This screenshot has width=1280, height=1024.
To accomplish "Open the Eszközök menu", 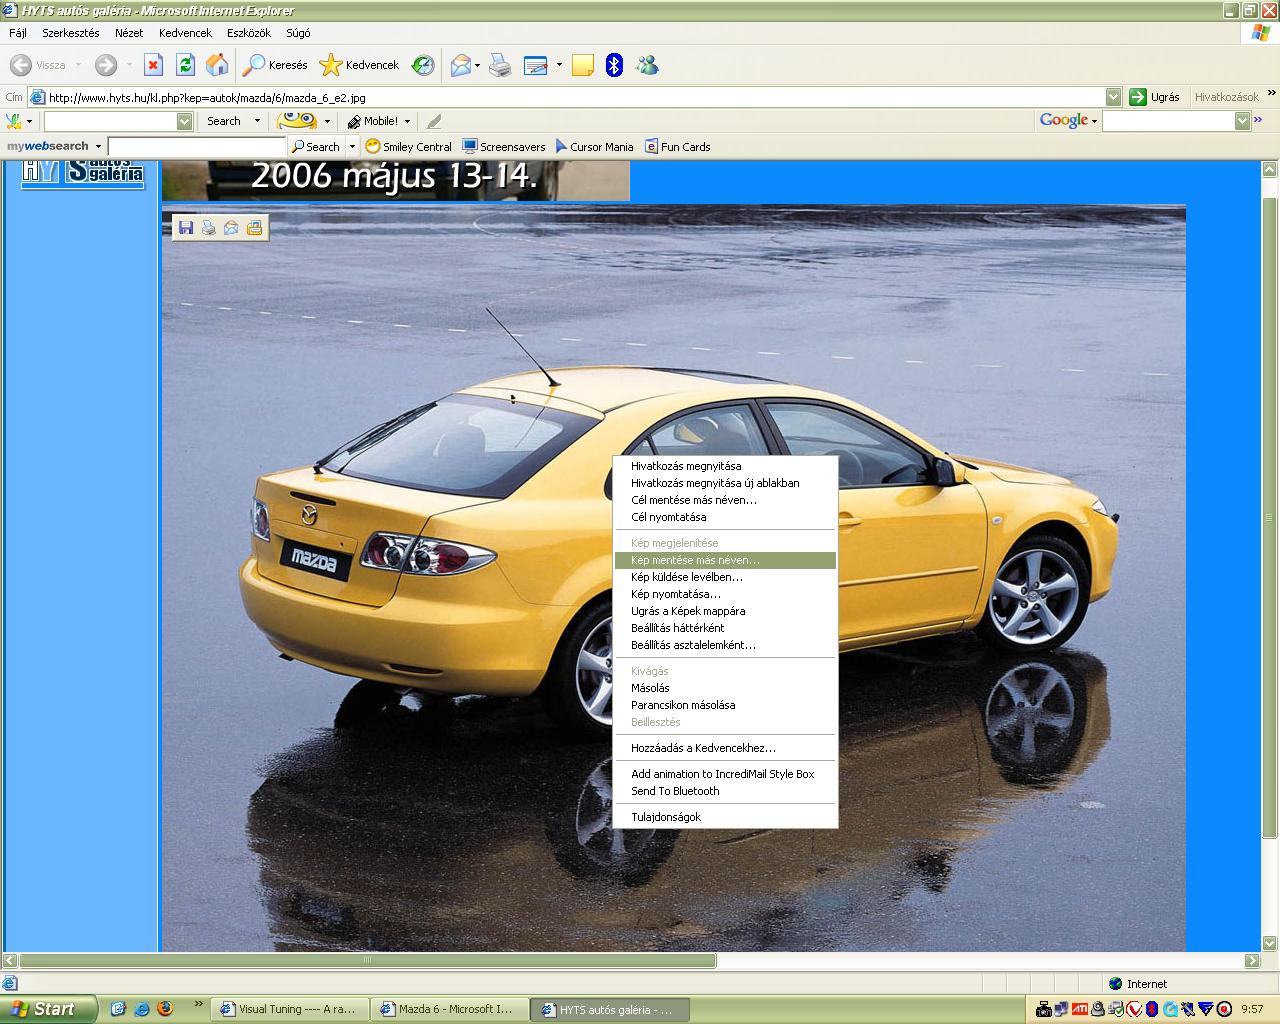I will 249,33.
